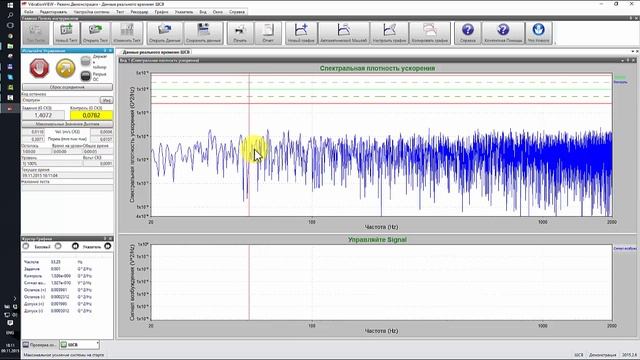The width and height of the screenshot is (640, 360).
Task: Click the stop code field in control panel
Action: 60,100
